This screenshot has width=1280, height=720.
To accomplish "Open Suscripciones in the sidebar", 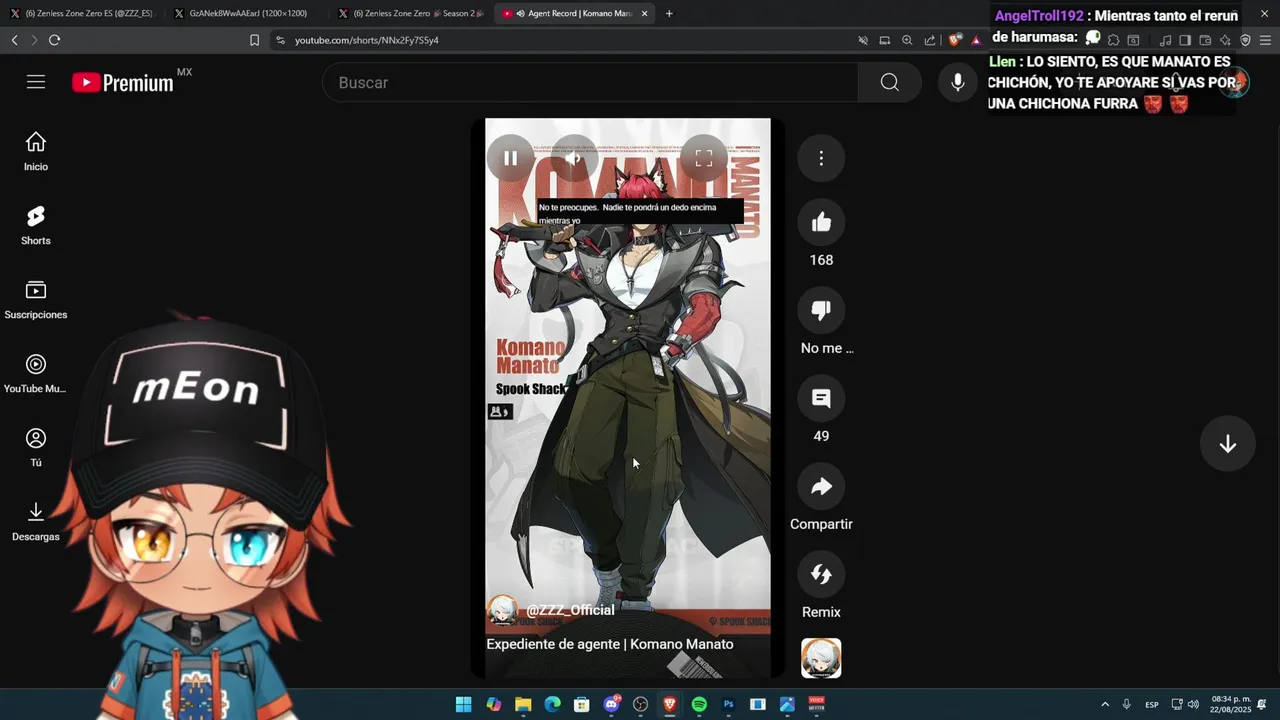I will point(36,299).
